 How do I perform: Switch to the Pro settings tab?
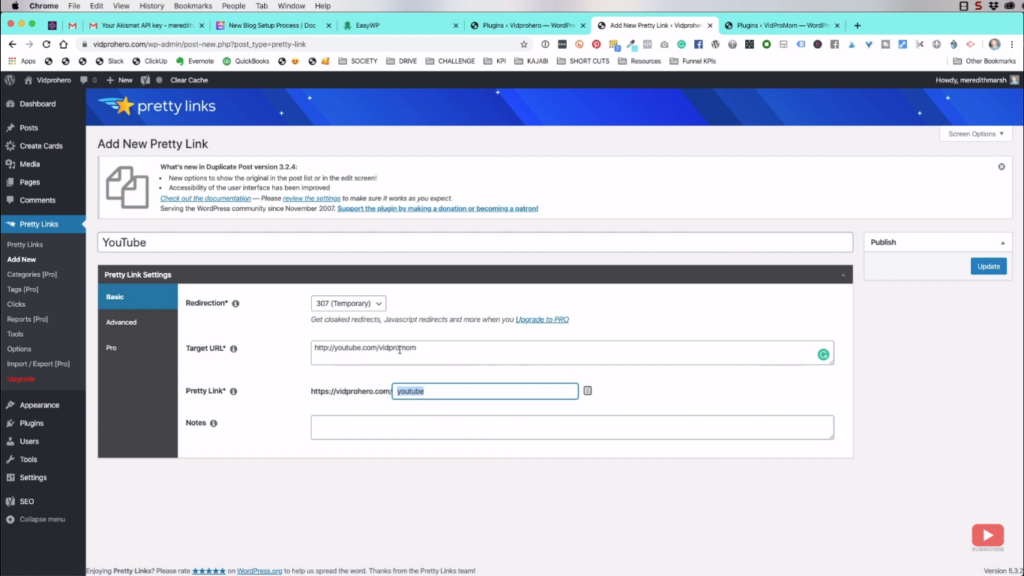click(138, 347)
